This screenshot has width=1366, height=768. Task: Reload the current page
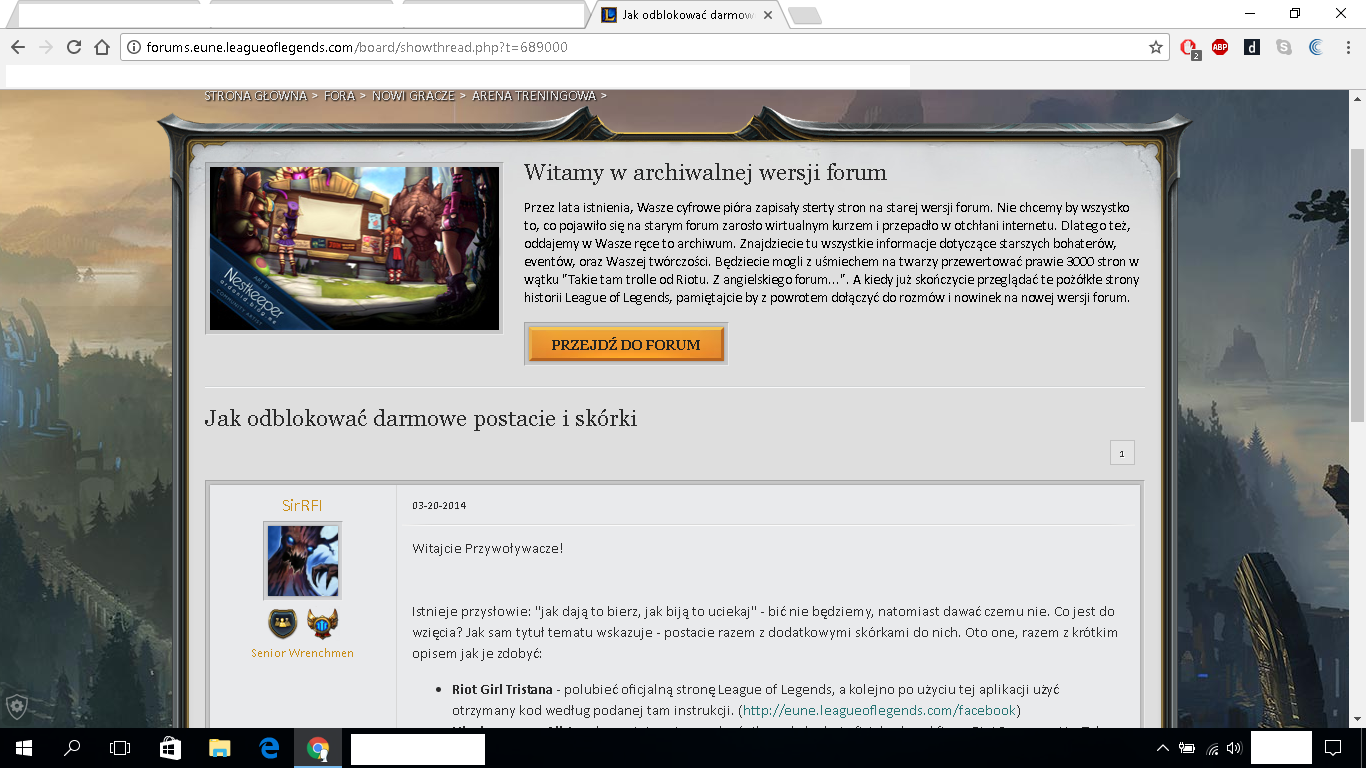click(73, 47)
